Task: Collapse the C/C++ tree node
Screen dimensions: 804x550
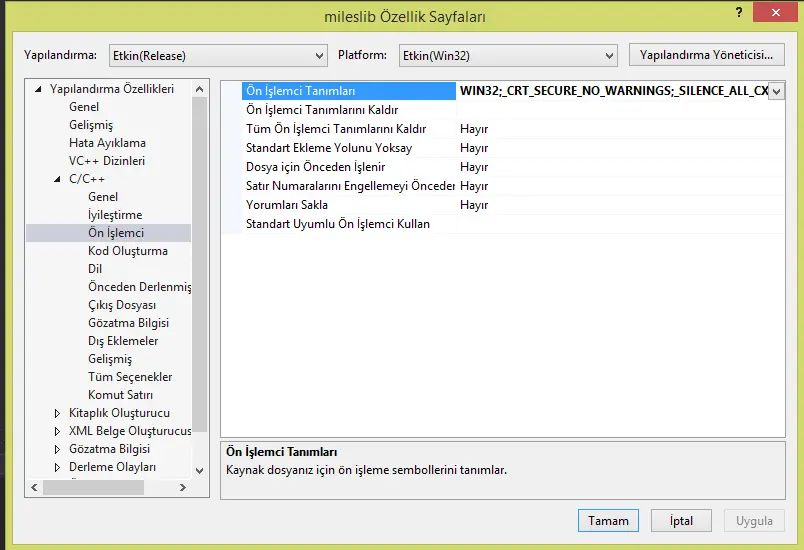Action: pos(57,179)
